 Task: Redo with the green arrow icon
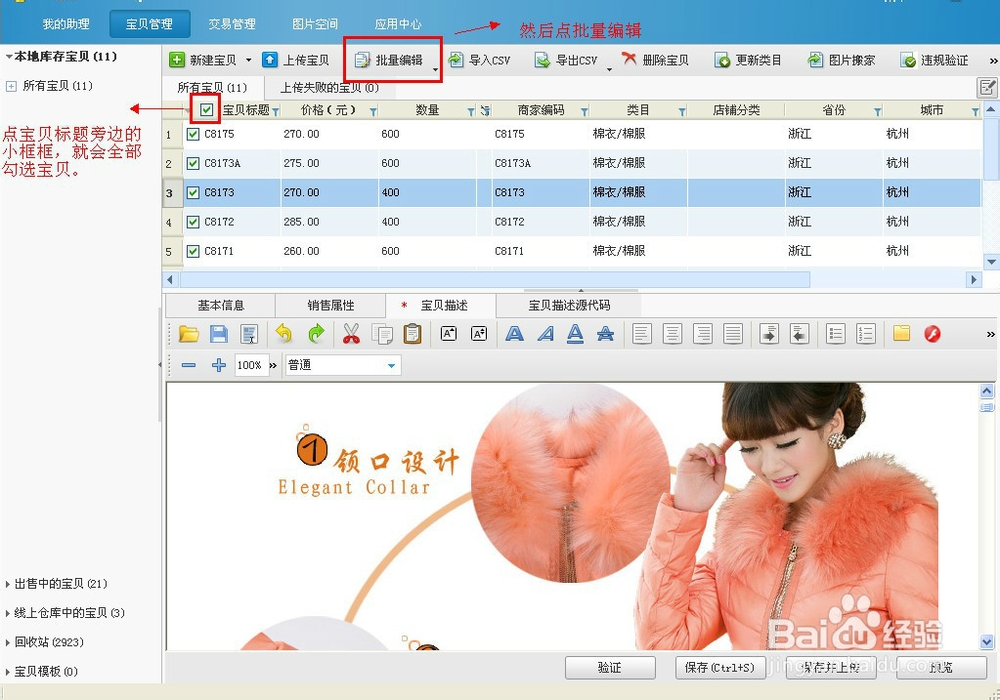coord(316,333)
